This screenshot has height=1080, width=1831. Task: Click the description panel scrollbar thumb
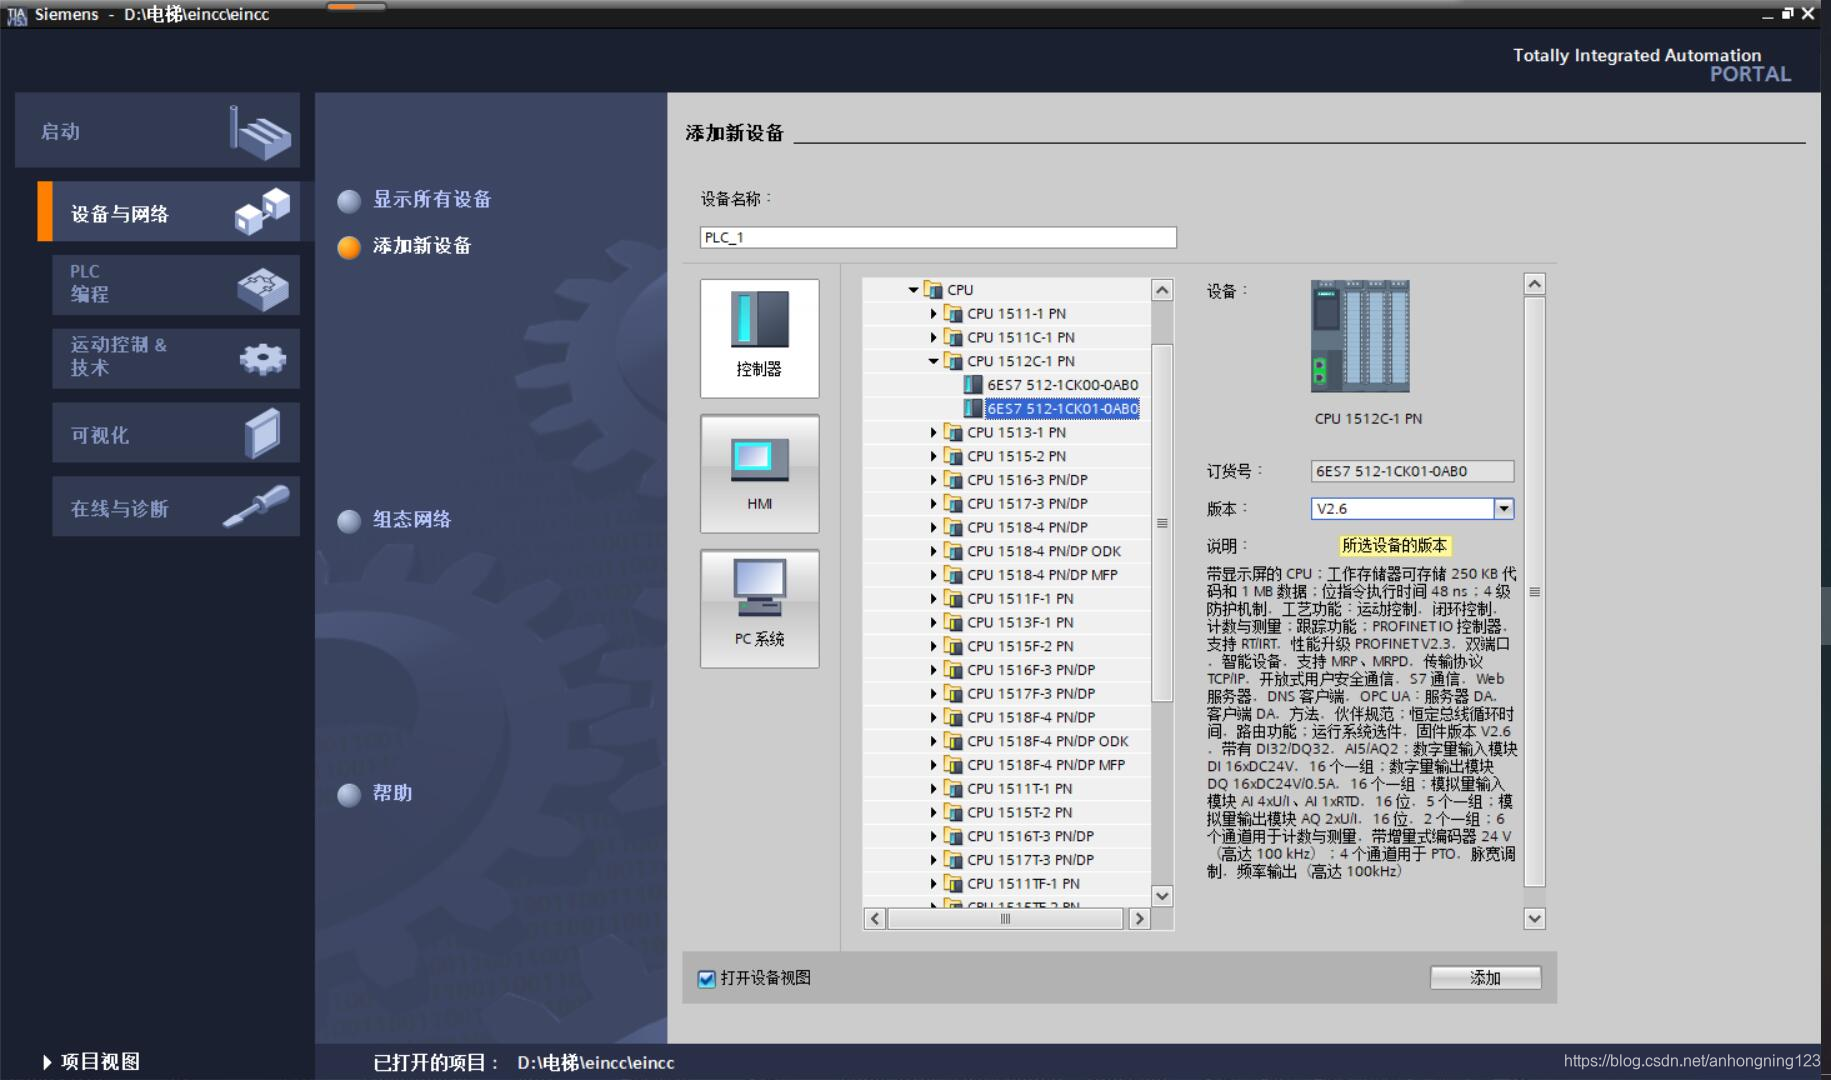point(1534,592)
